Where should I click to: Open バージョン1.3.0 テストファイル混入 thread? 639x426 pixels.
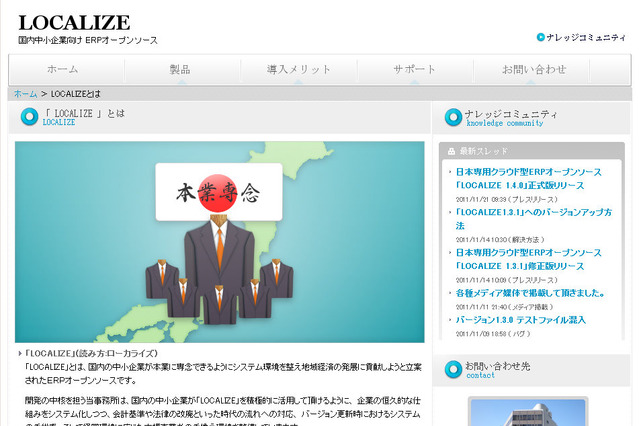[x=520, y=320]
